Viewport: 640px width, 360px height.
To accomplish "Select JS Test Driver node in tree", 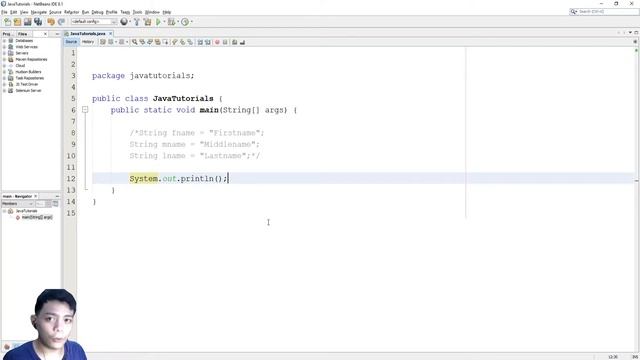I will click(27, 84).
